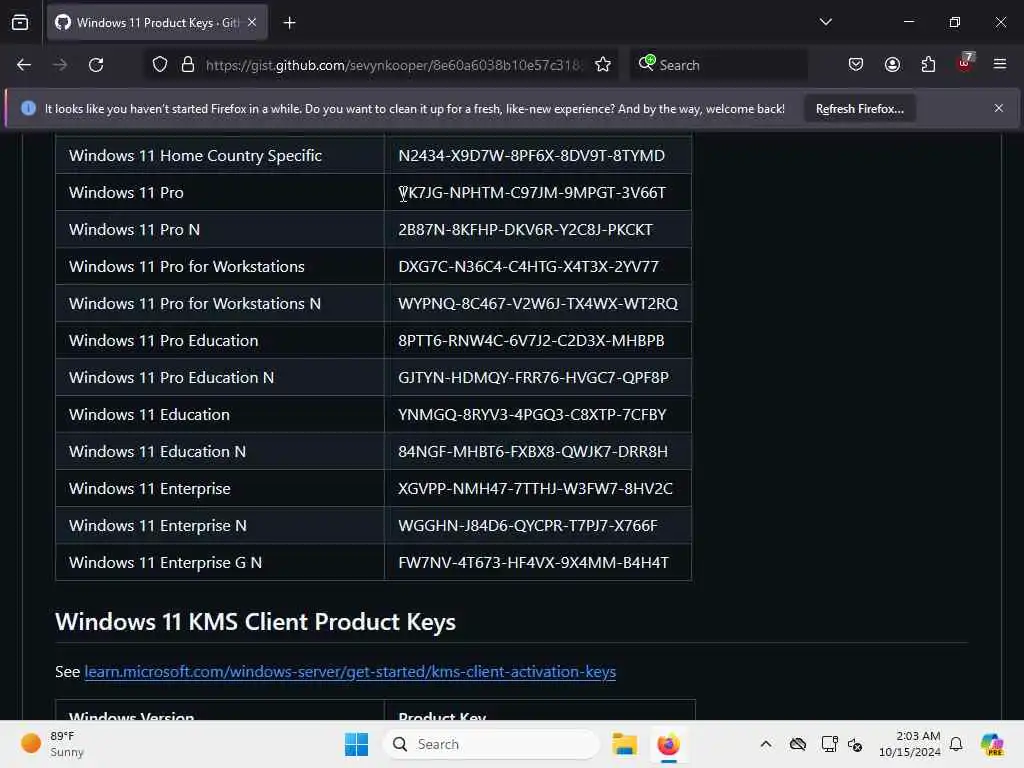
Task: Open the Firefox hamburger menu
Action: tap(1000, 65)
